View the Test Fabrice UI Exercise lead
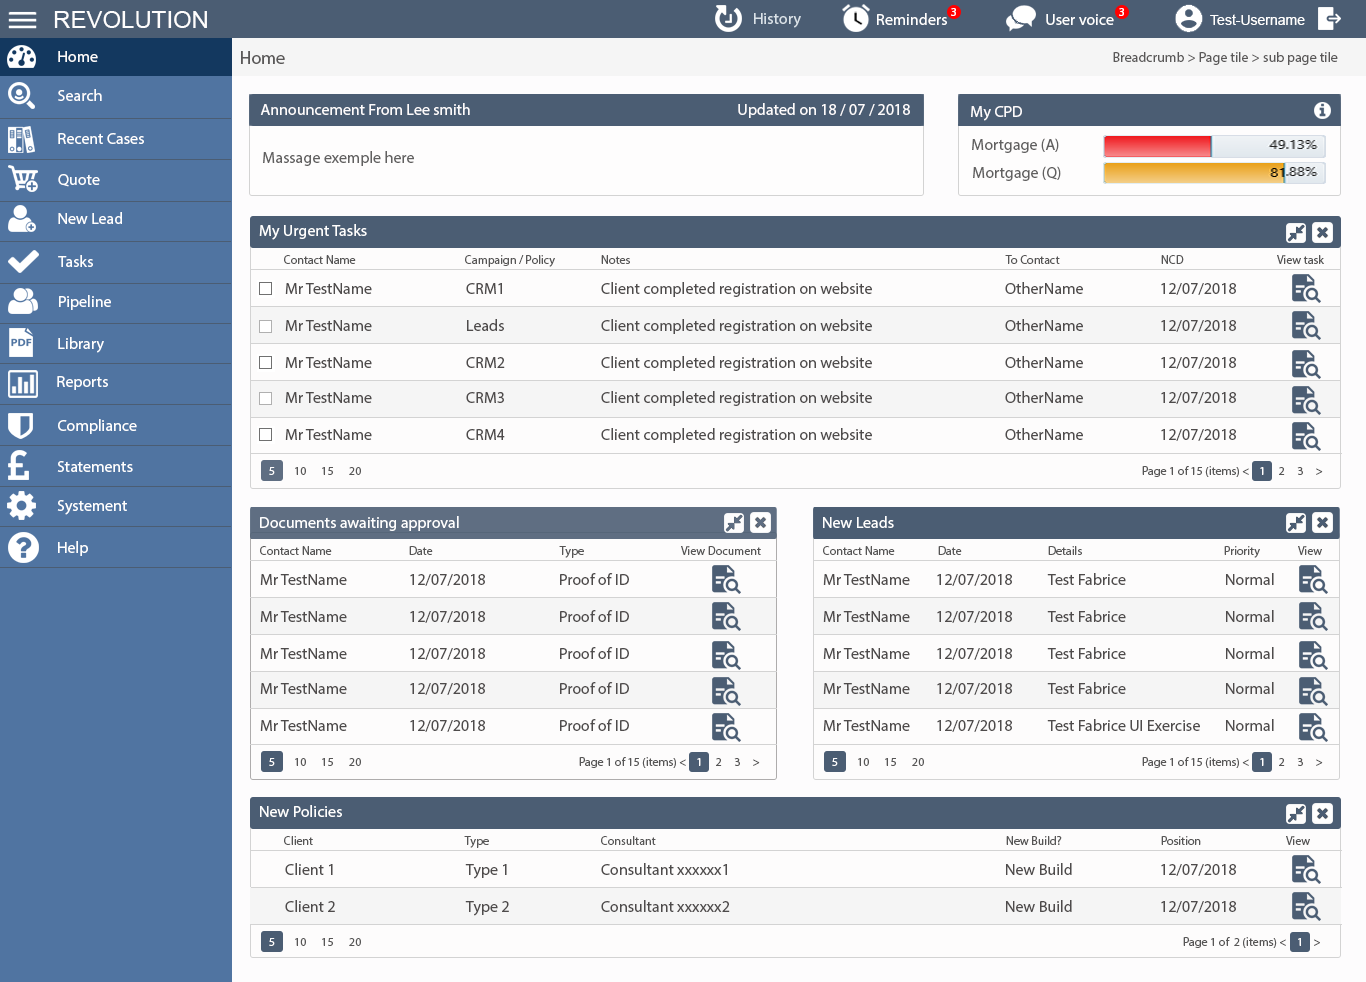Screen dimensions: 1366x982 click(1313, 727)
